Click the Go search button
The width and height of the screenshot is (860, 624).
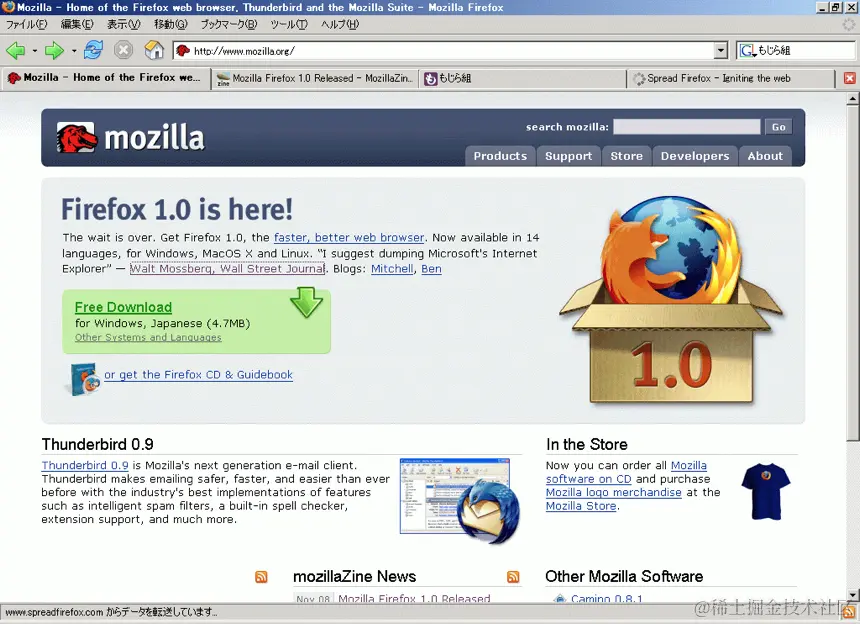coord(779,127)
